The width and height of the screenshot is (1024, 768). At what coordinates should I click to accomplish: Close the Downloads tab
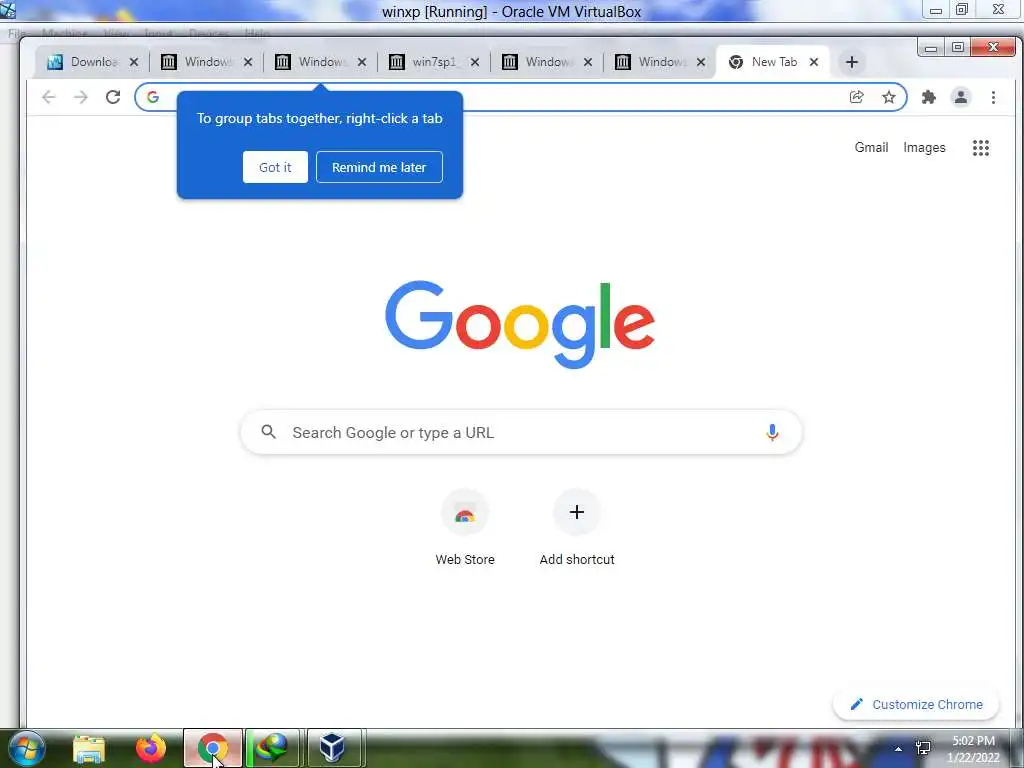134,62
